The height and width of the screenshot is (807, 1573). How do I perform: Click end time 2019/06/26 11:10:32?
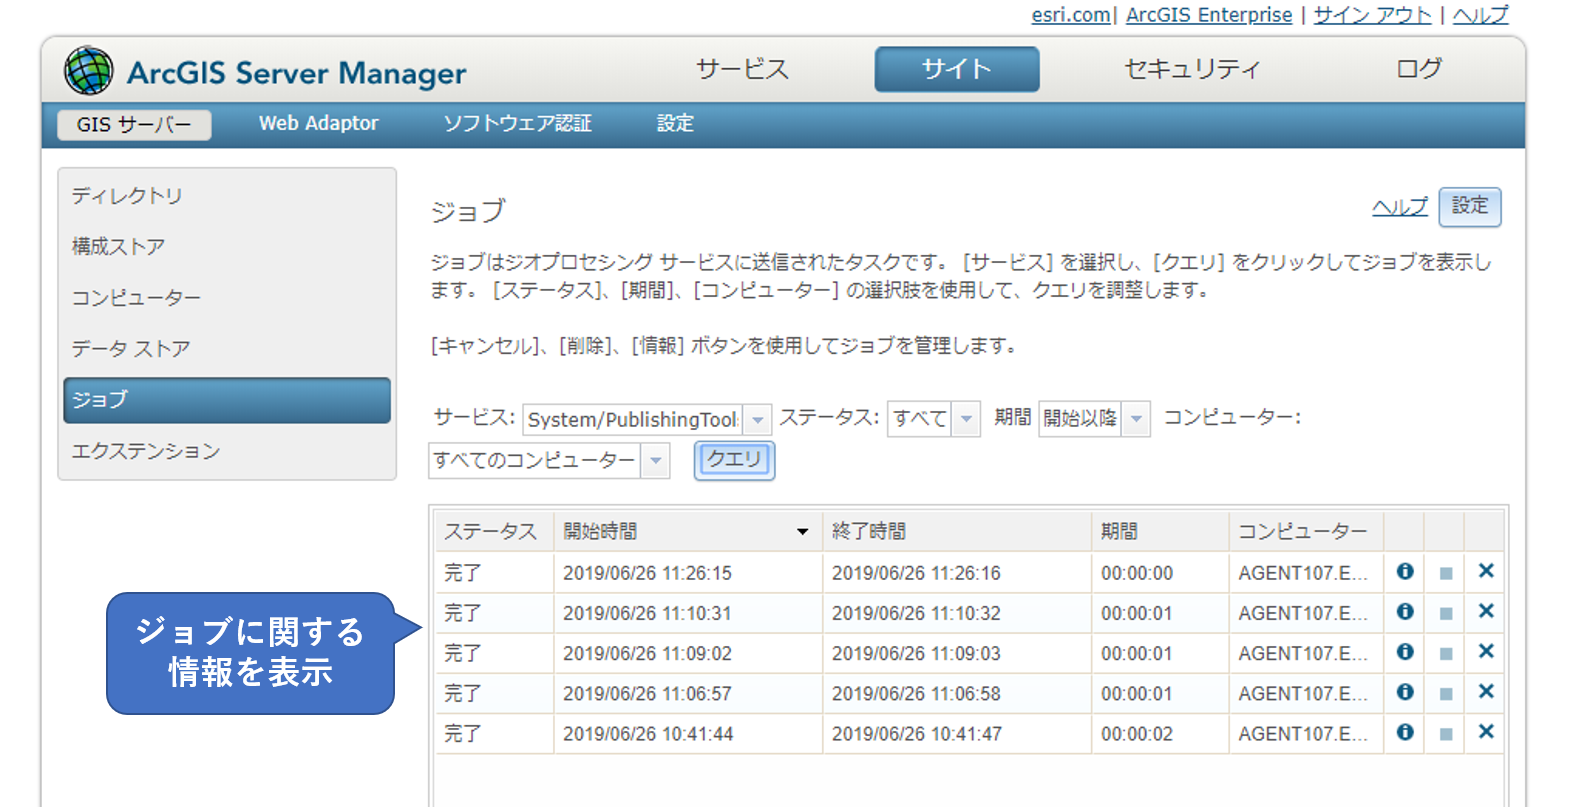[x=916, y=613]
